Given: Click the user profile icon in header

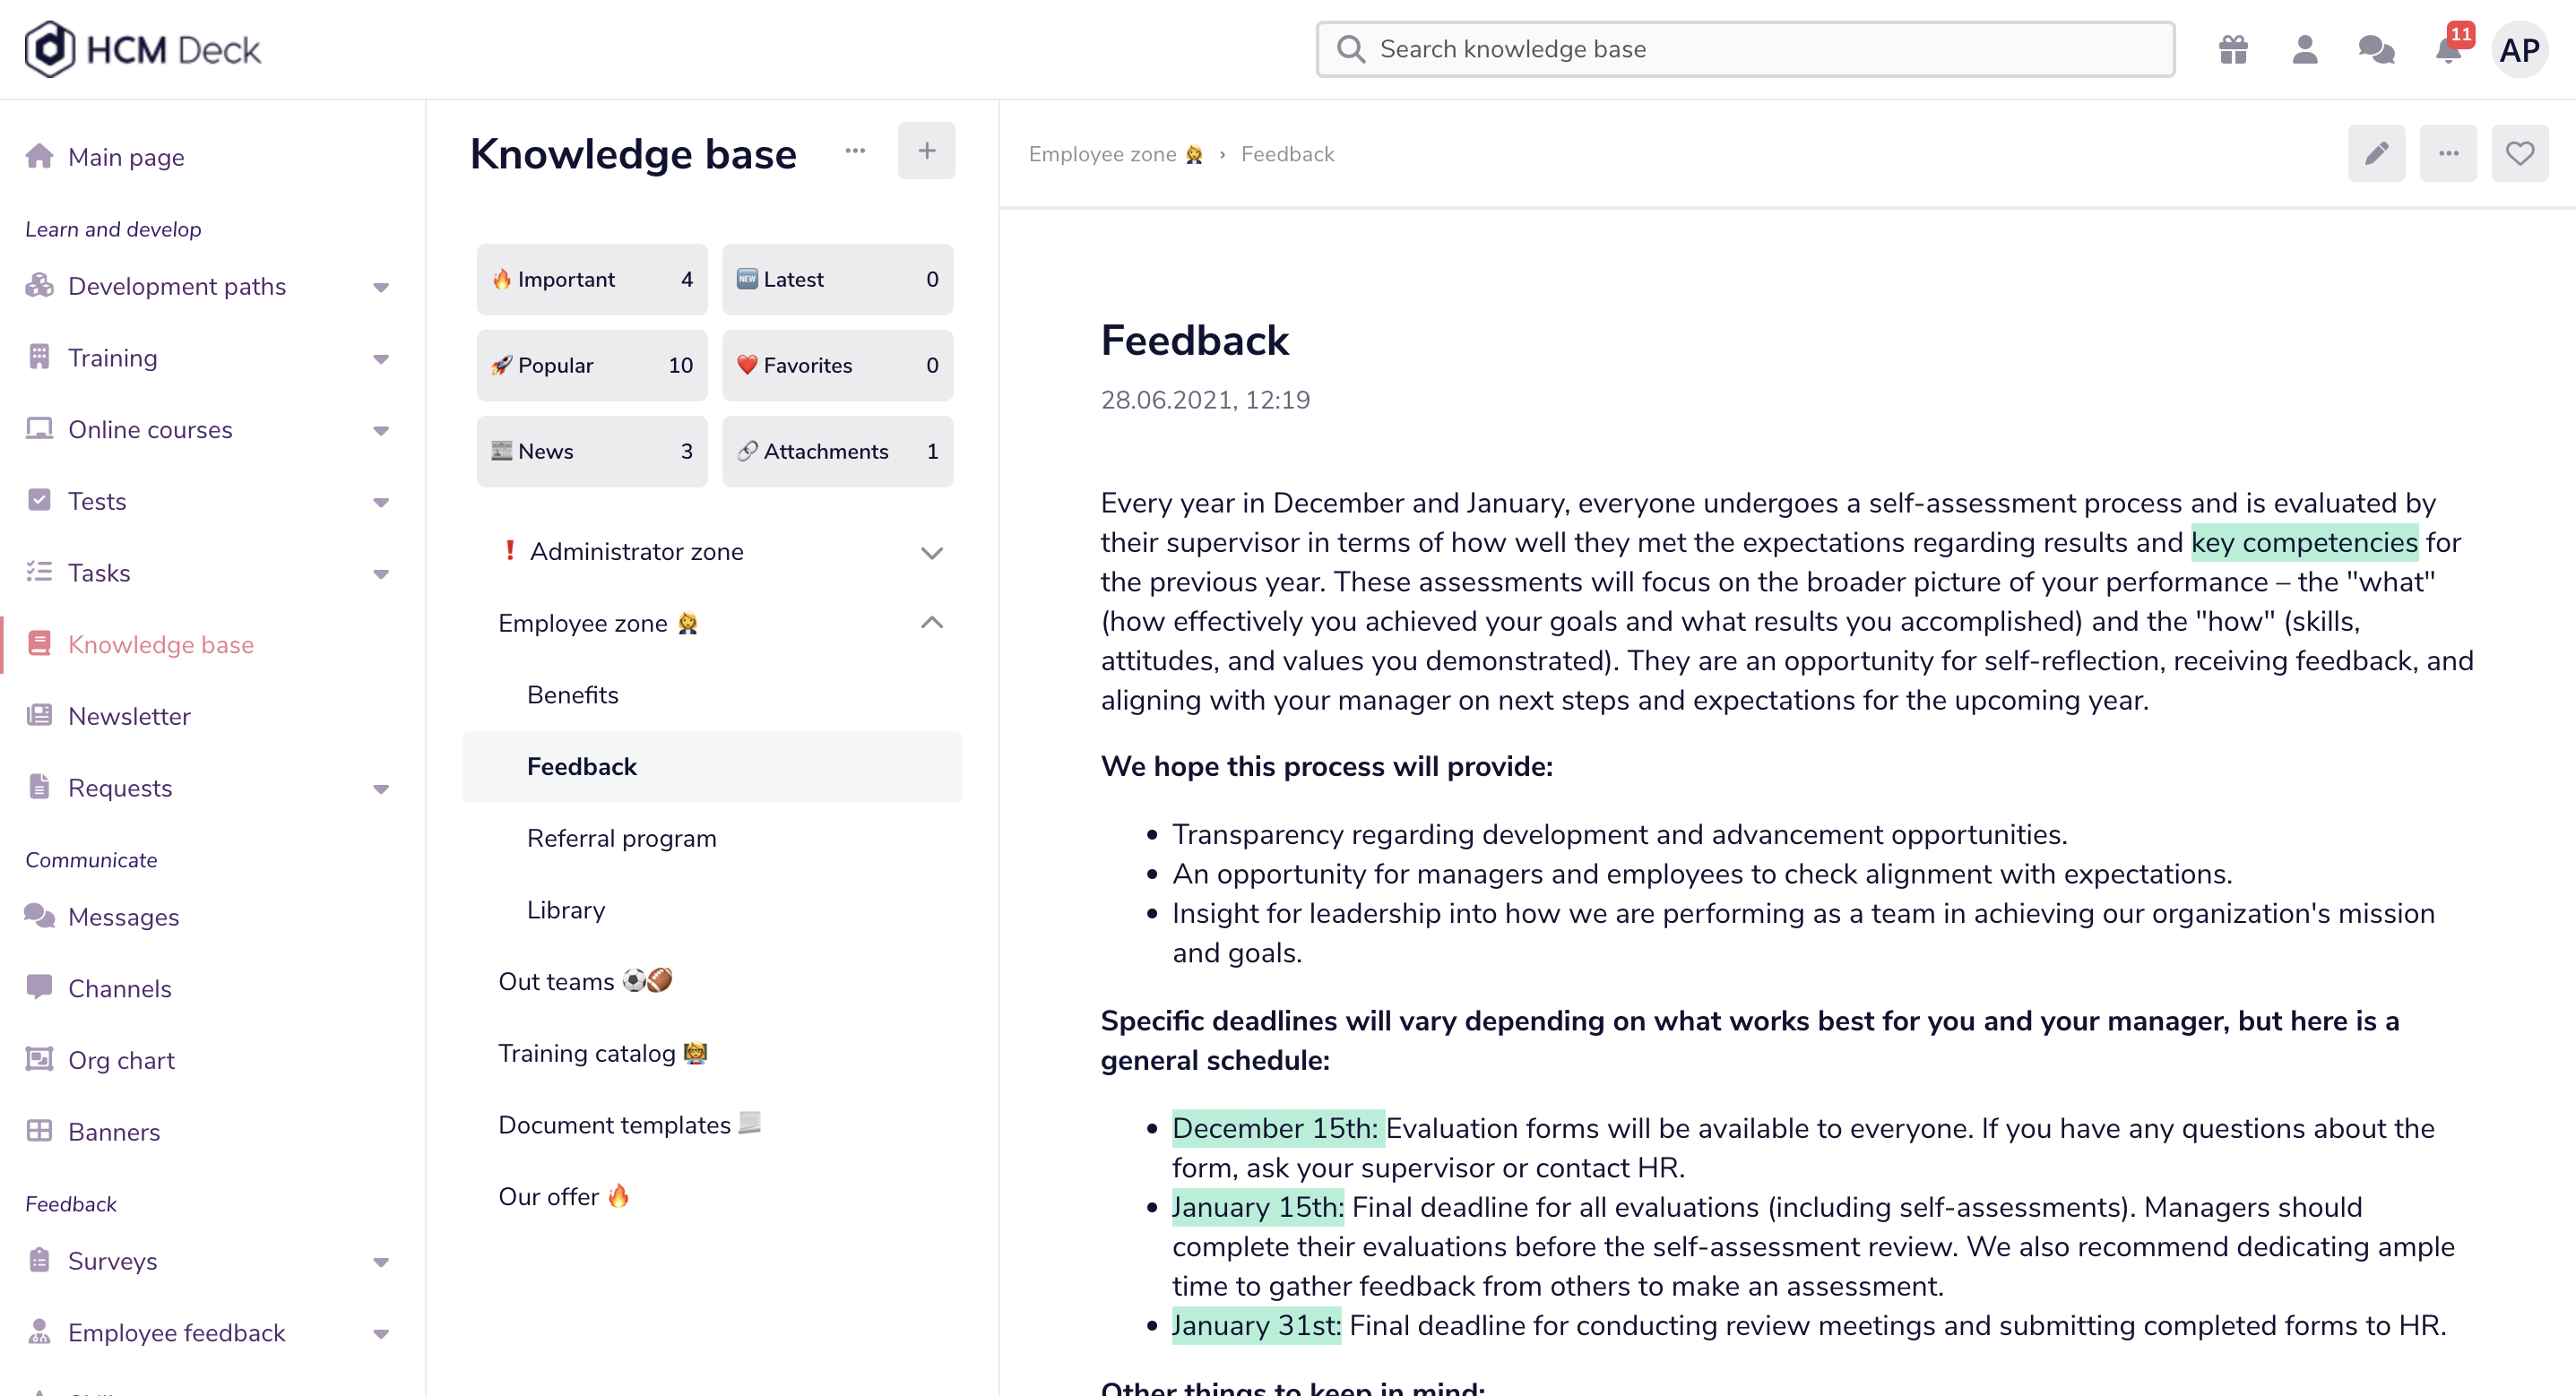Looking at the screenshot, I should (2305, 49).
